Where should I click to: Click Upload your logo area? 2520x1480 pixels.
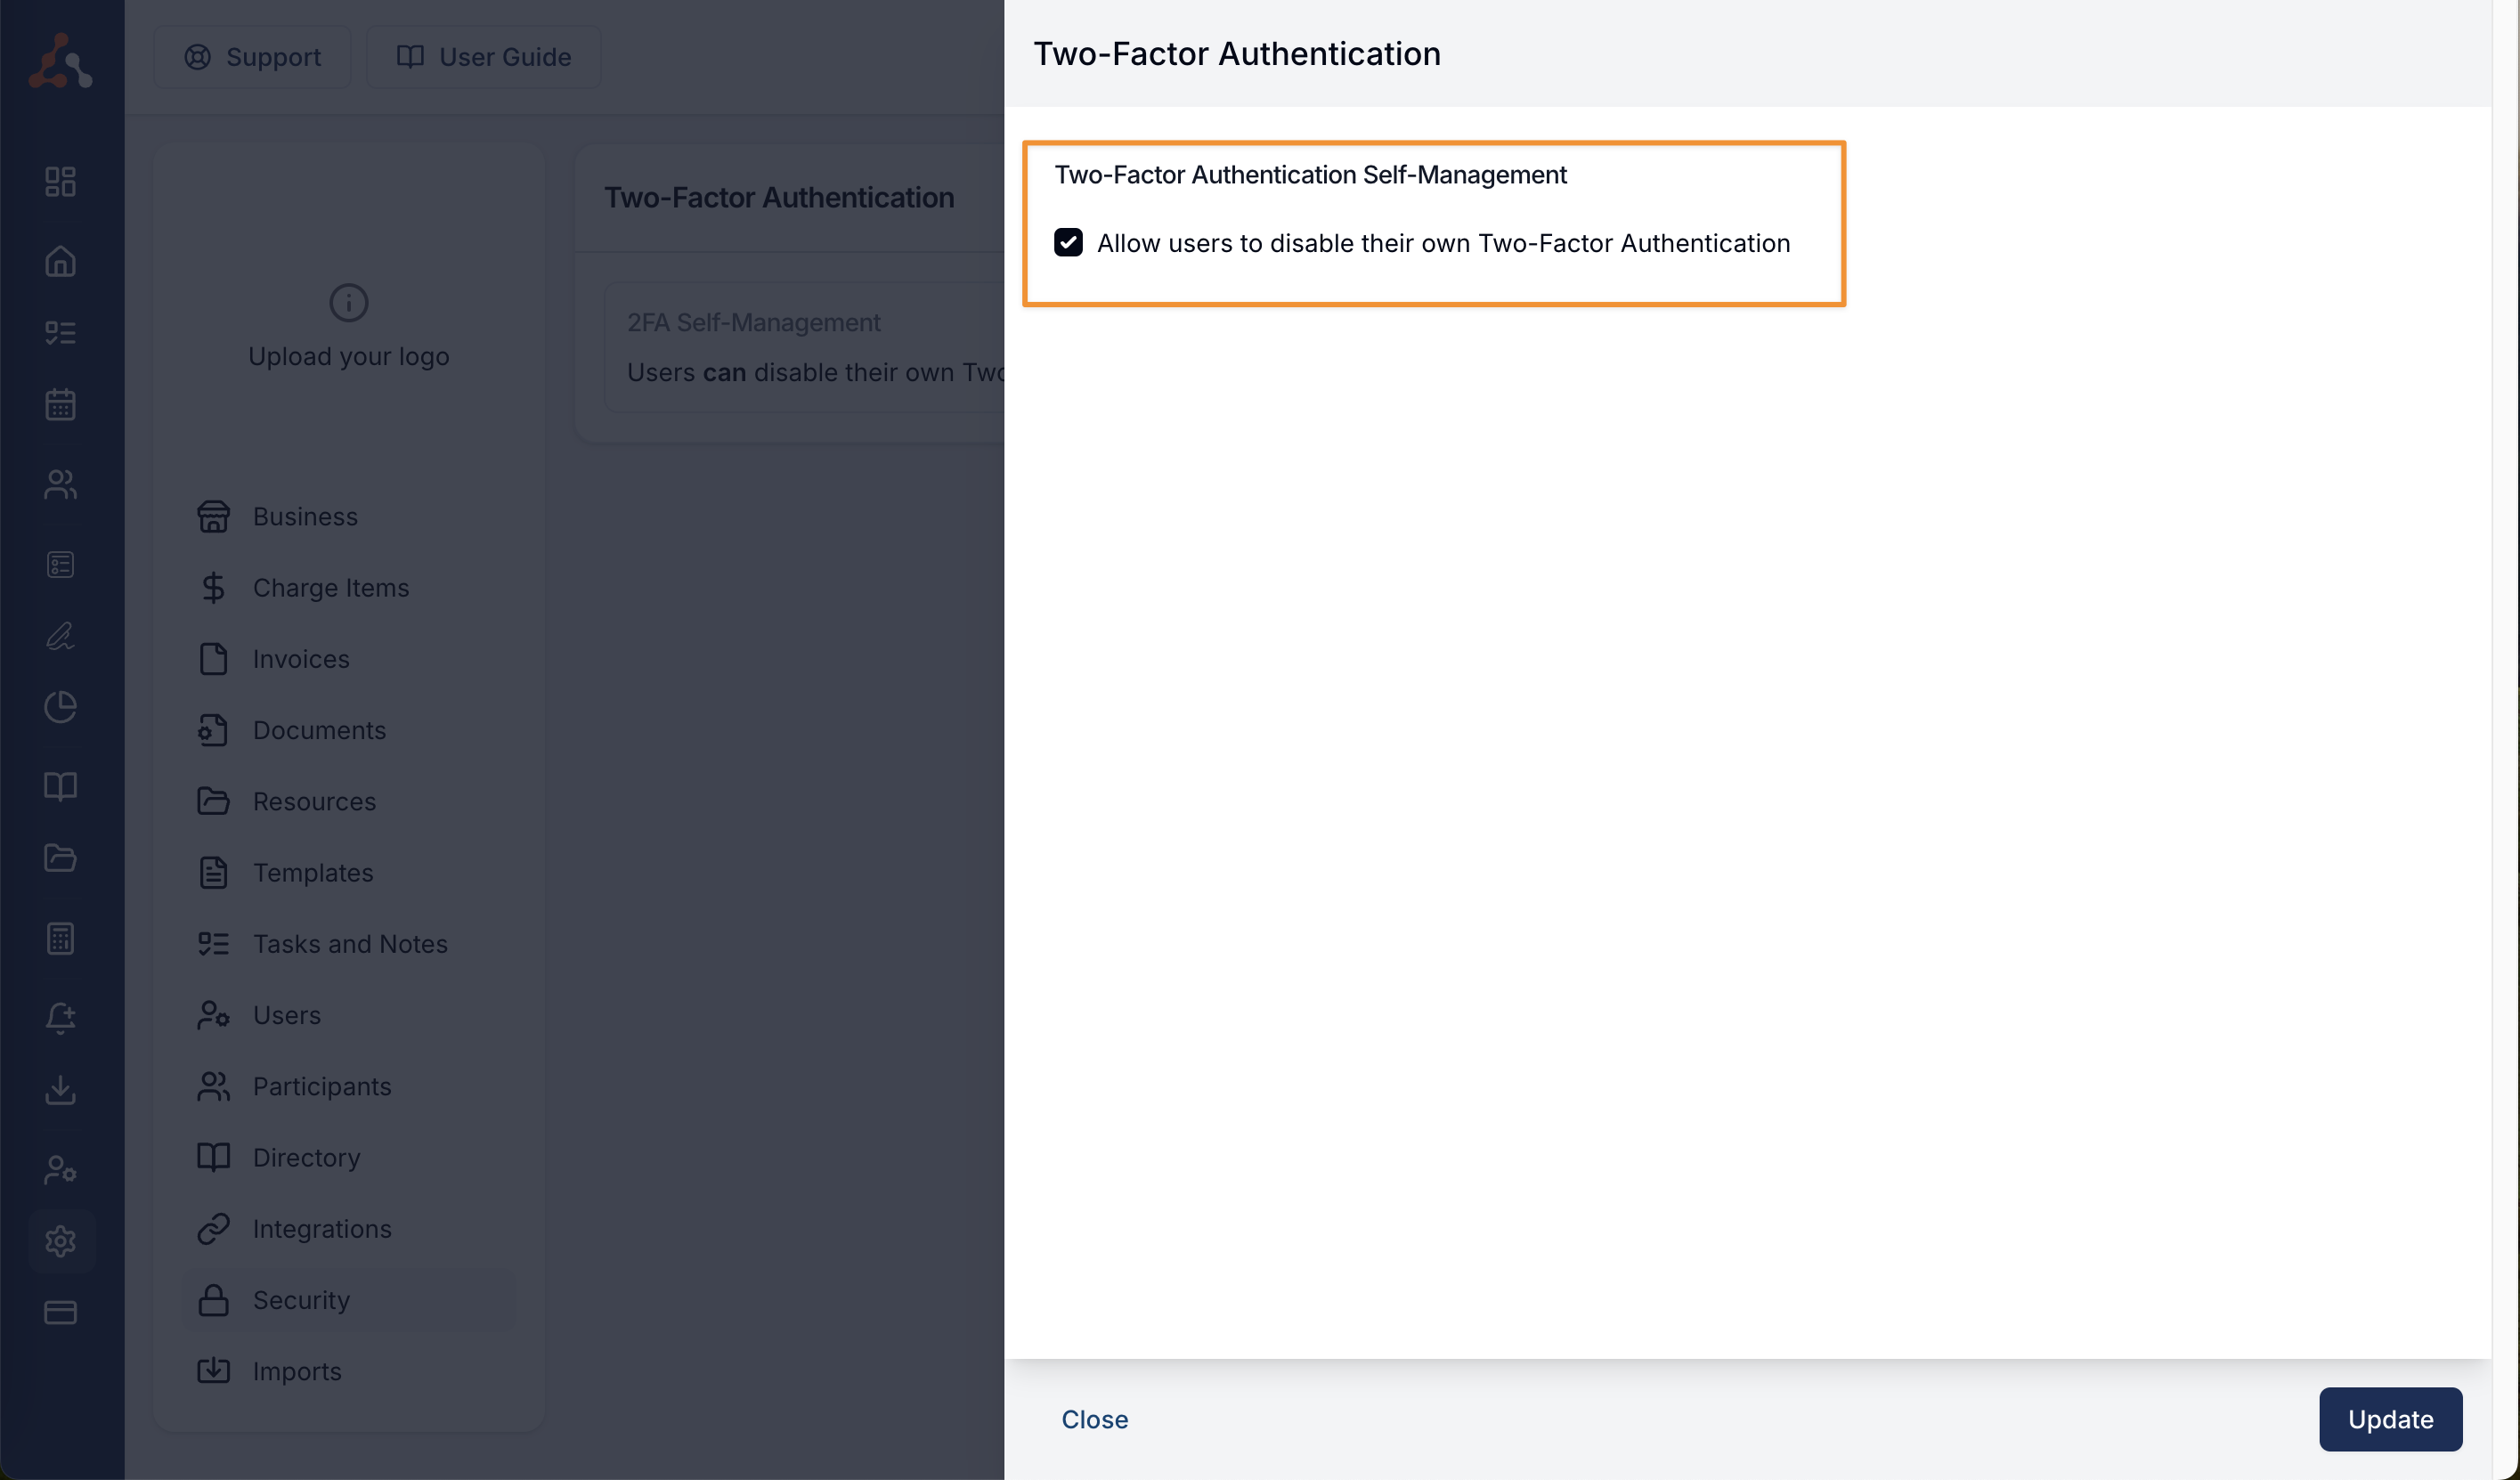click(x=348, y=327)
